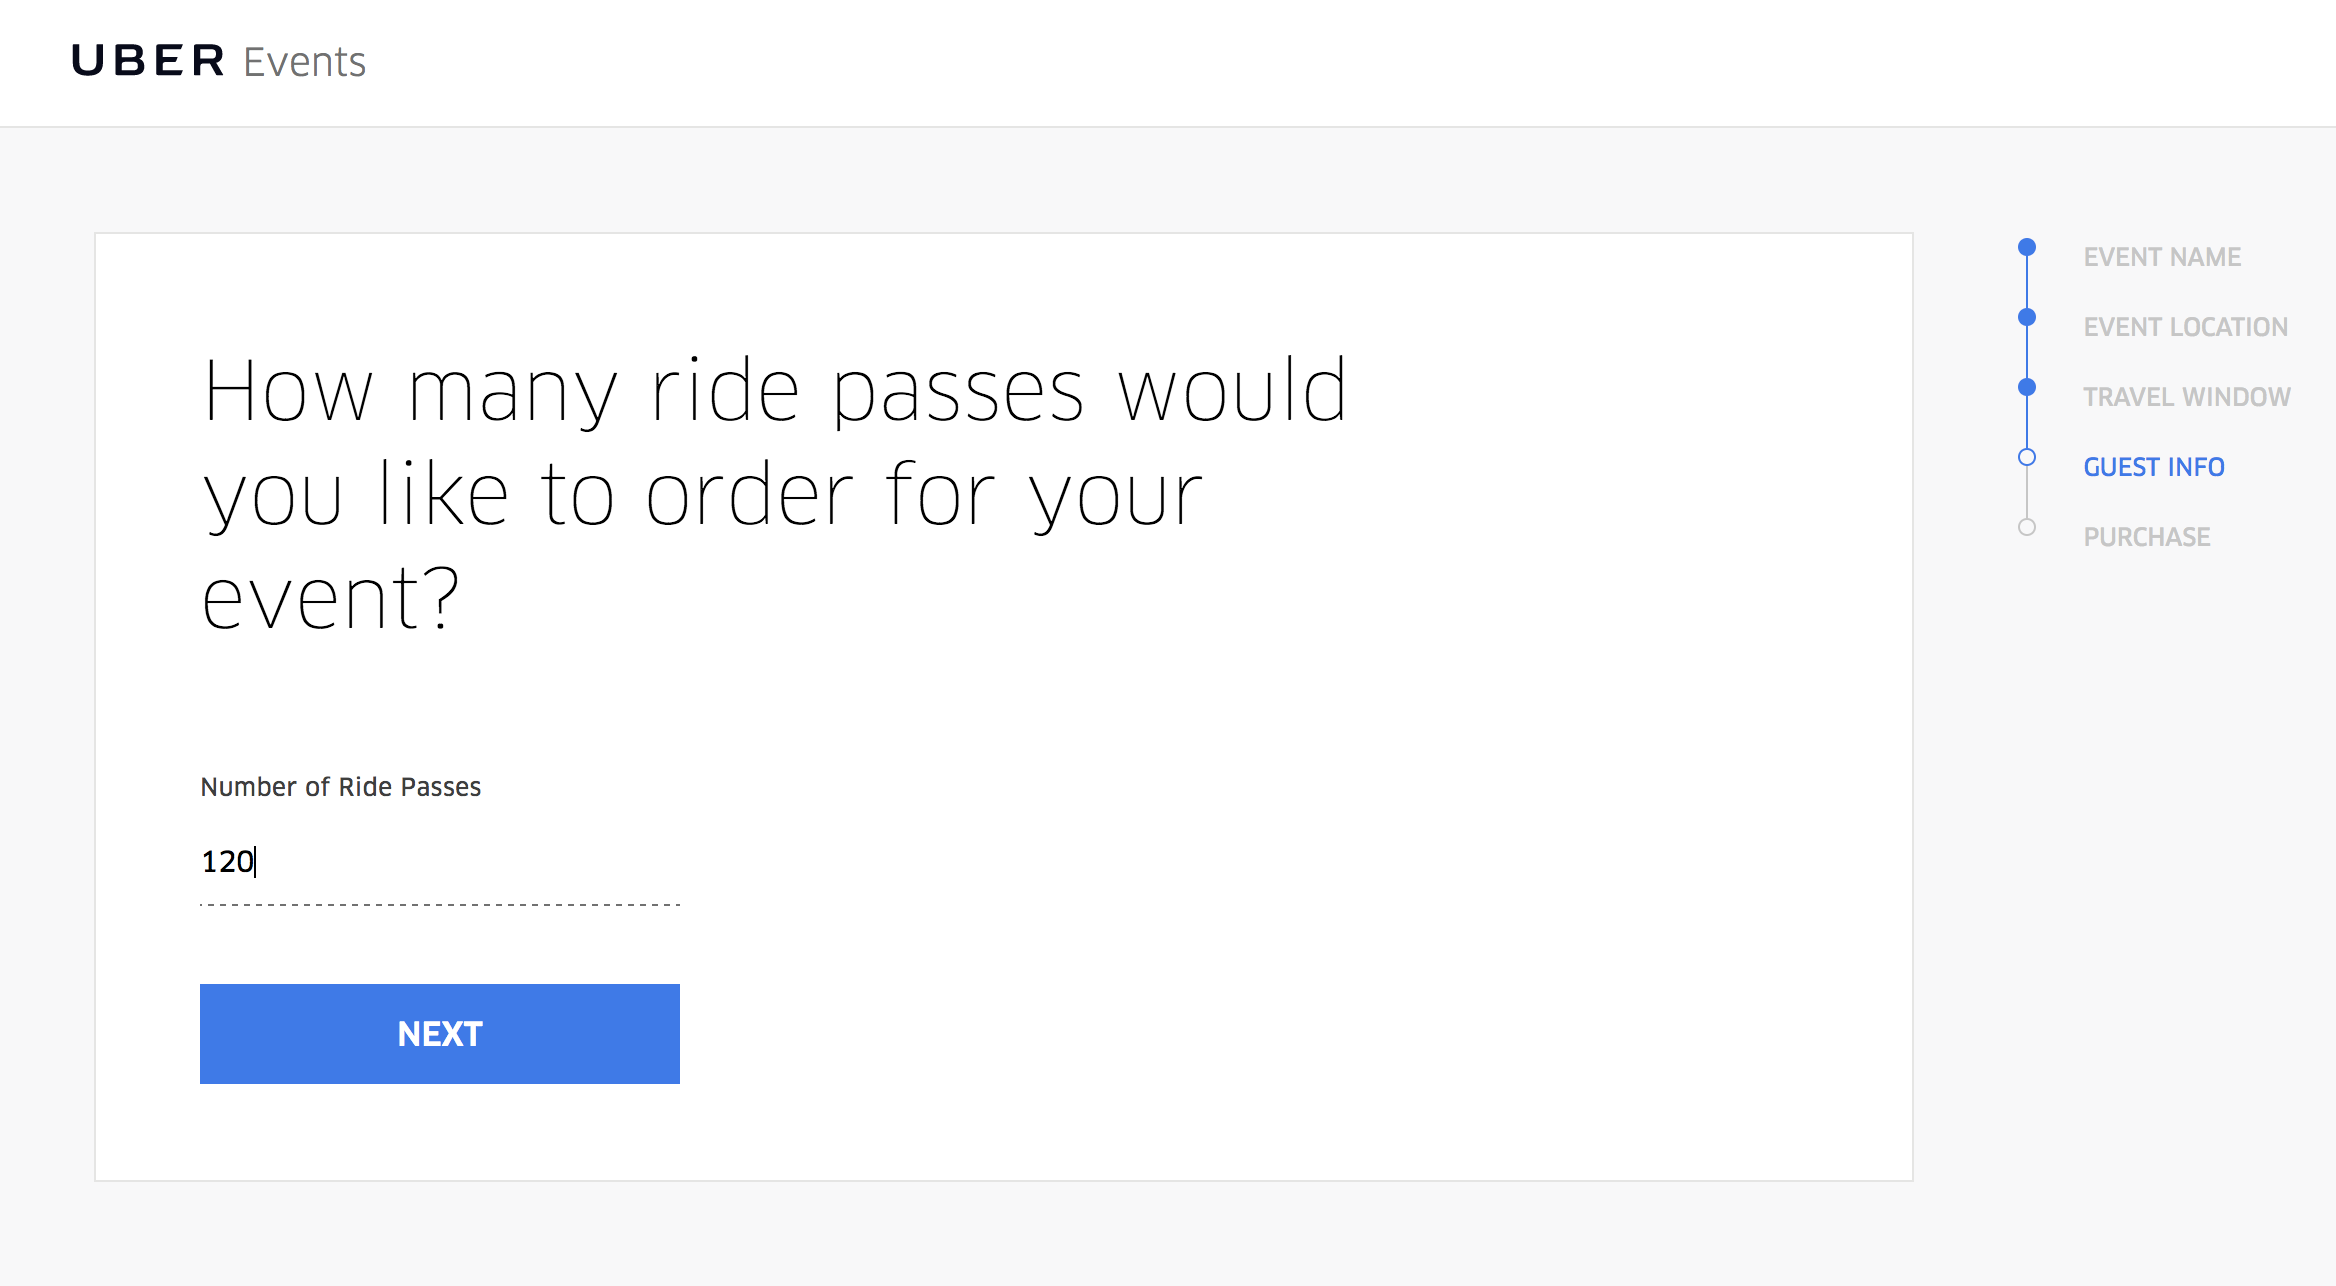The image size is (2336, 1286).
Task: Select the outlined Guest Info step circle
Action: click(2026, 456)
